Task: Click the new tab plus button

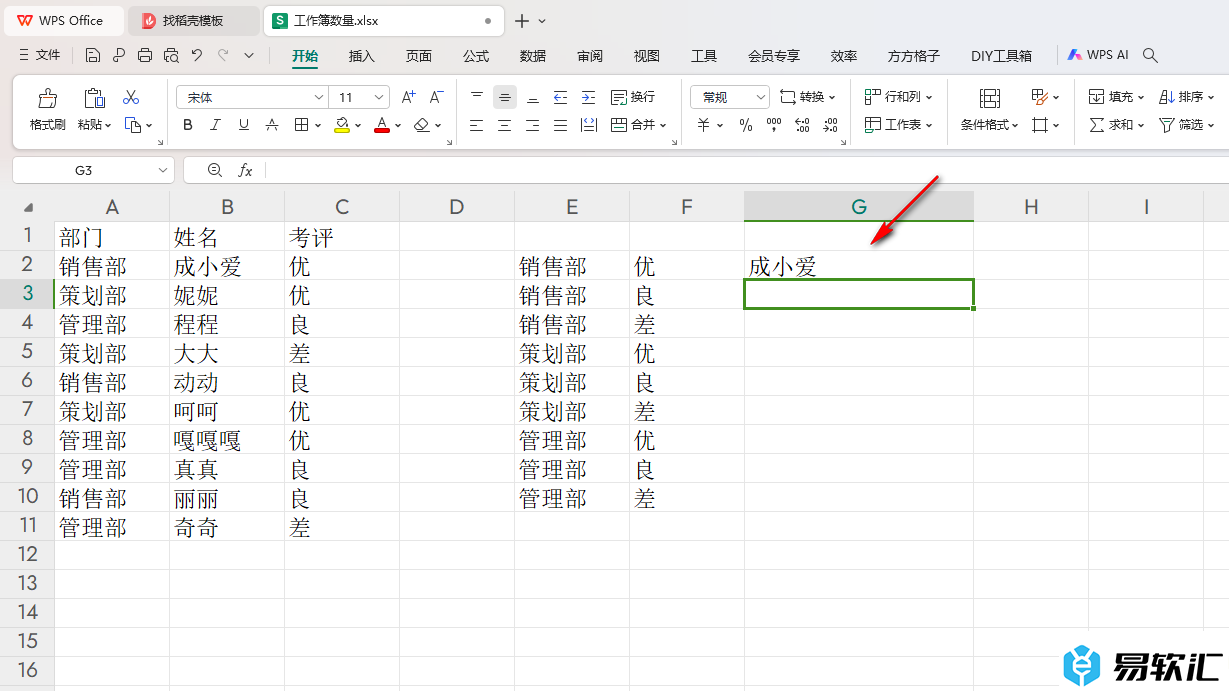Action: click(521, 20)
